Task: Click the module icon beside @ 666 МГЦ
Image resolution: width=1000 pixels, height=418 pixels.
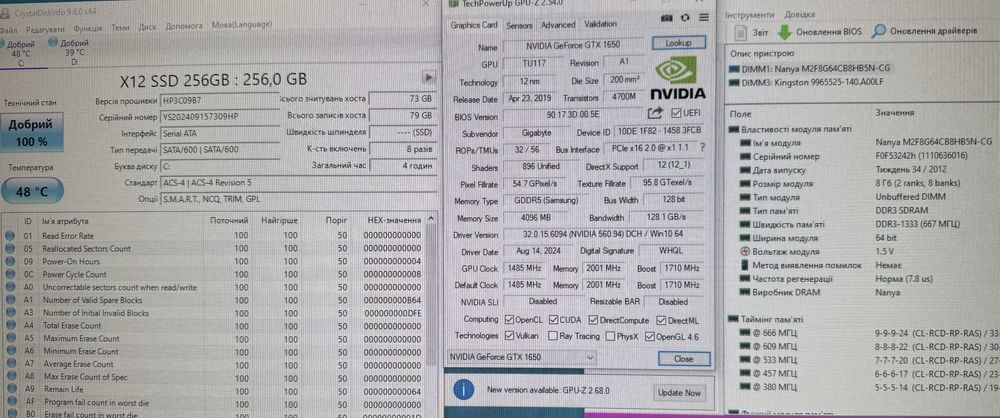Action: (745, 333)
